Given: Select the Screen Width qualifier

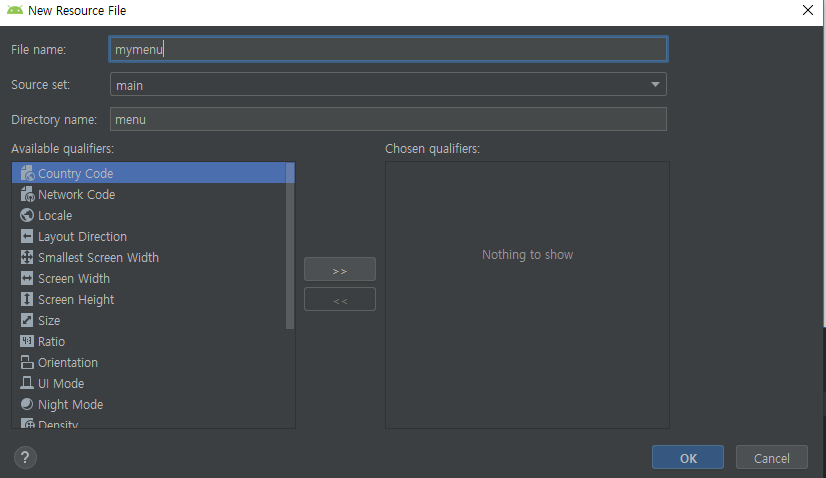Looking at the screenshot, I should [149, 278].
